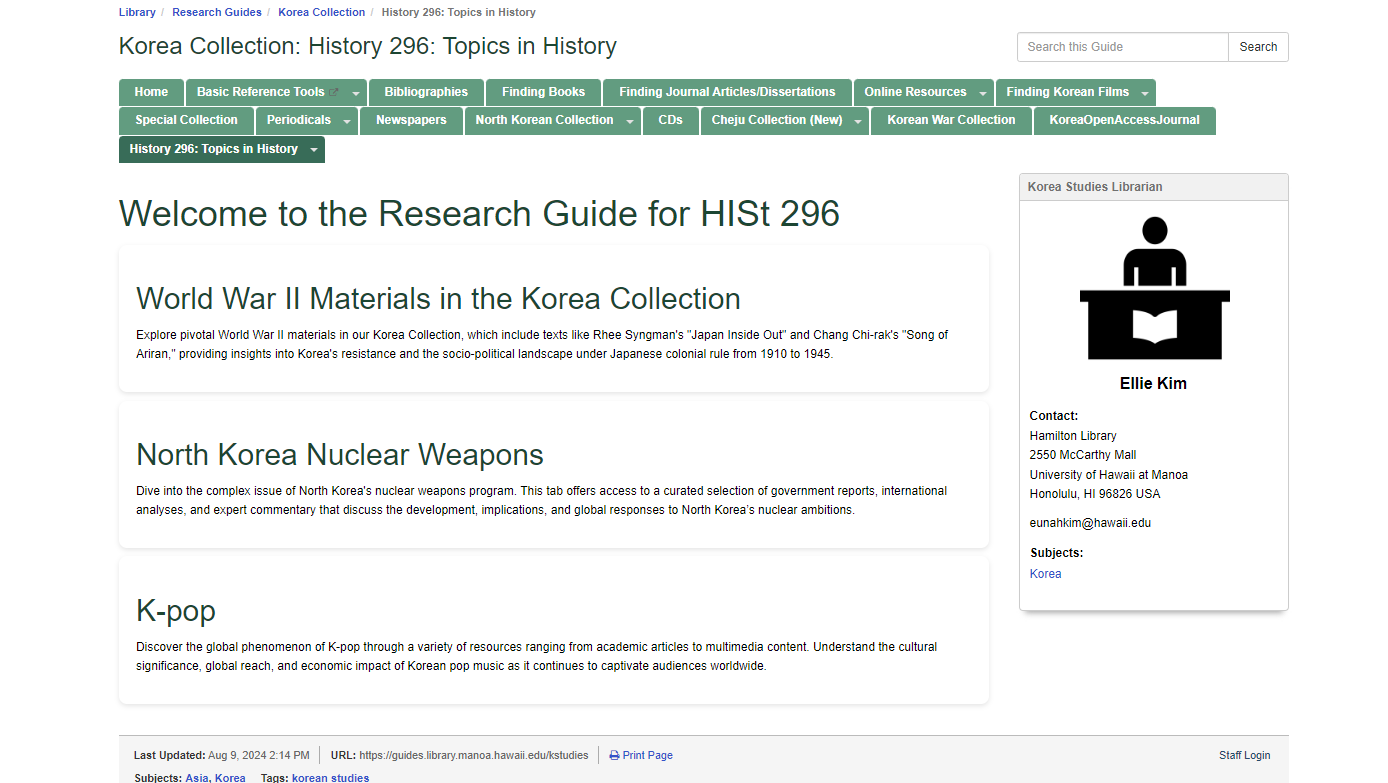Open the Research Guides breadcrumb link
The image size is (1388, 783).
pyautogui.click(x=217, y=12)
